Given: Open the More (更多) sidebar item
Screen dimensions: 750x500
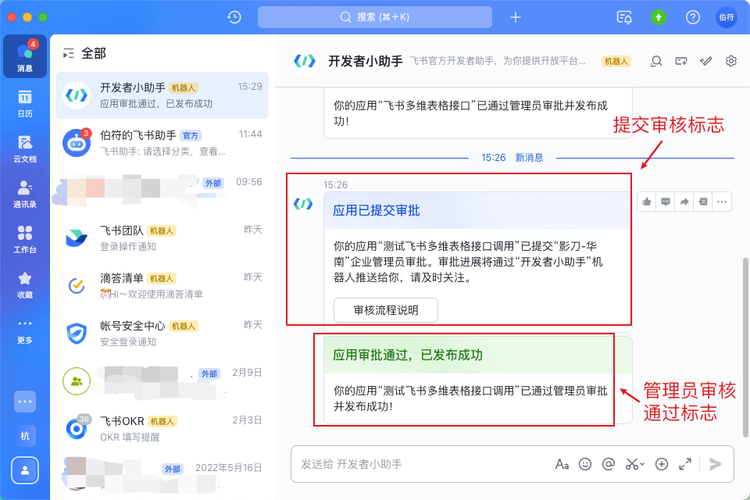Looking at the screenshot, I should (25, 331).
